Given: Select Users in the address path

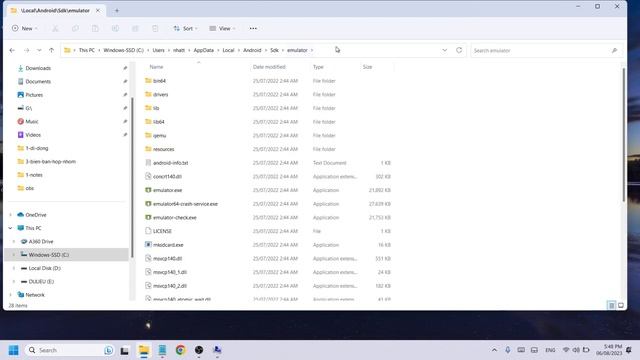Looking at the screenshot, I should coord(158,50).
